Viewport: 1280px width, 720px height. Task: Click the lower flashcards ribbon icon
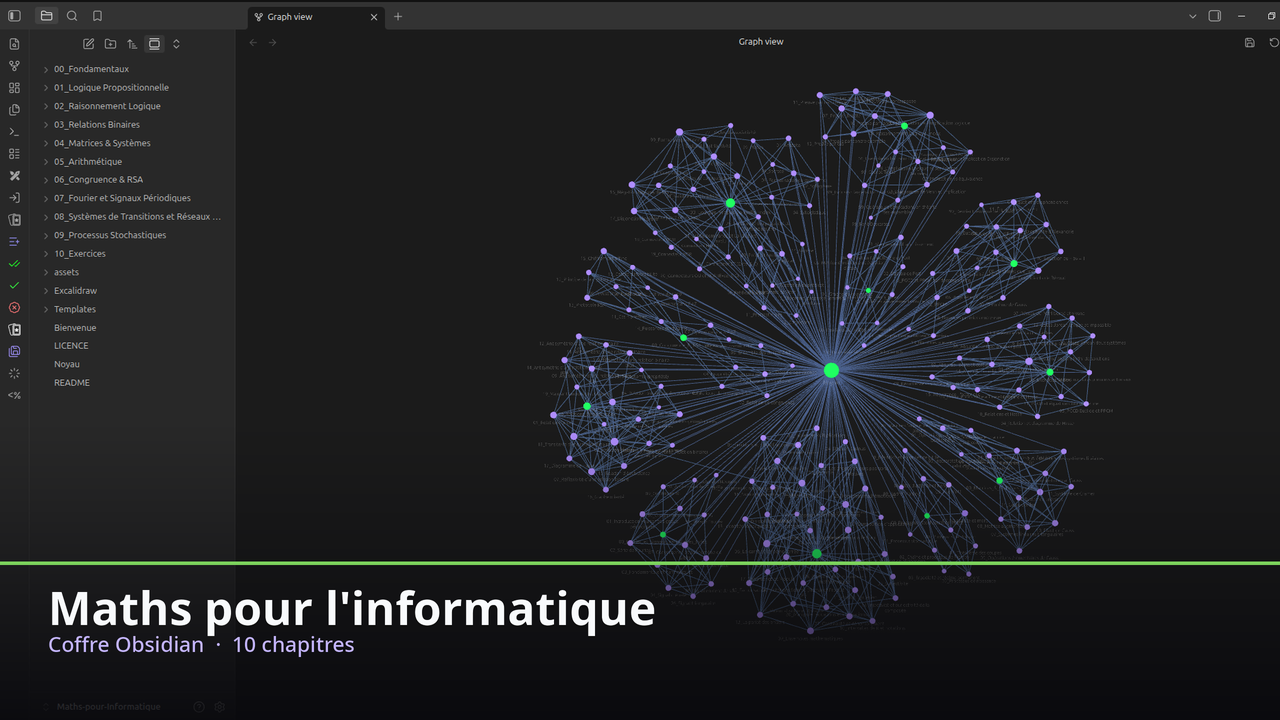pyautogui.click(x=14, y=330)
